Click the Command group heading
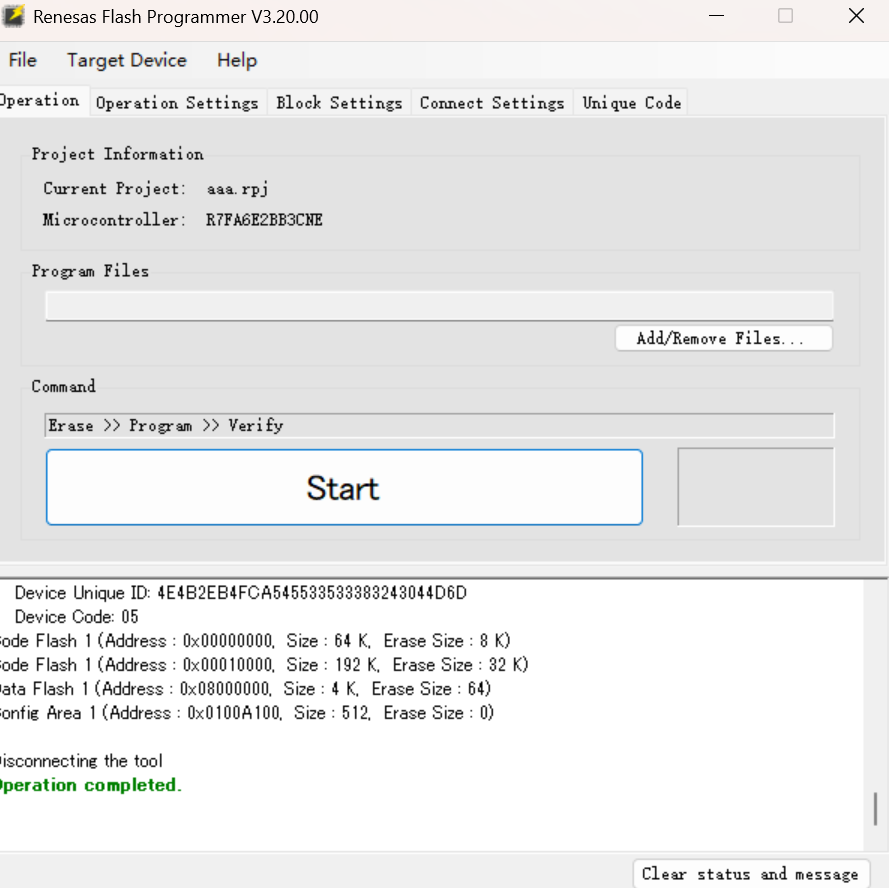This screenshot has width=889, height=888. click(64, 387)
